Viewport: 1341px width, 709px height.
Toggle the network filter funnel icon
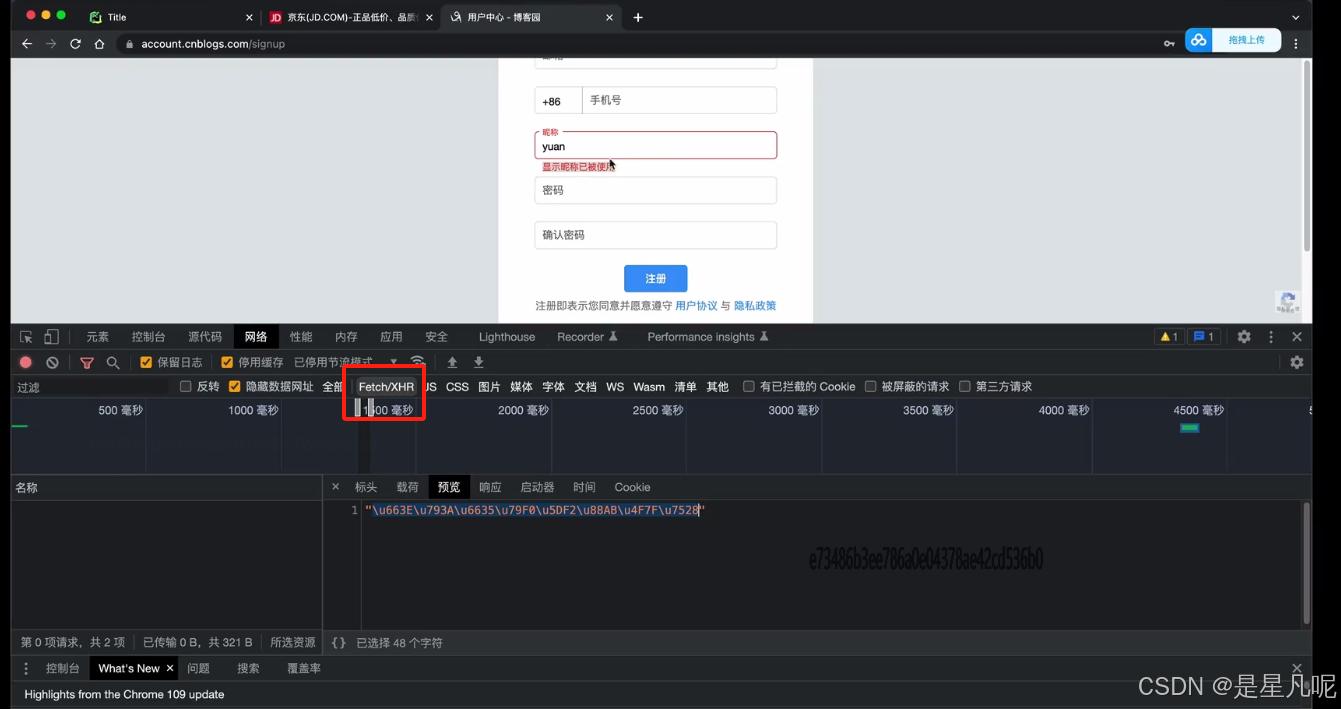(87, 362)
